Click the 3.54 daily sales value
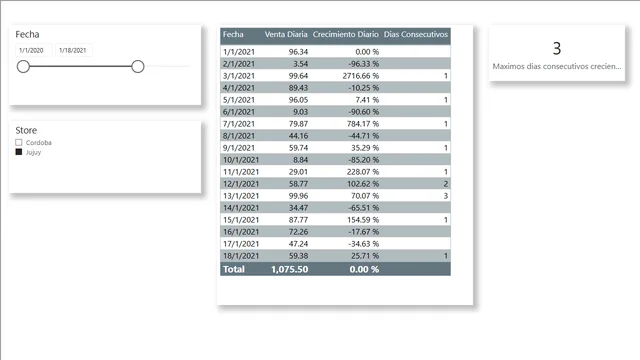 pos(300,64)
